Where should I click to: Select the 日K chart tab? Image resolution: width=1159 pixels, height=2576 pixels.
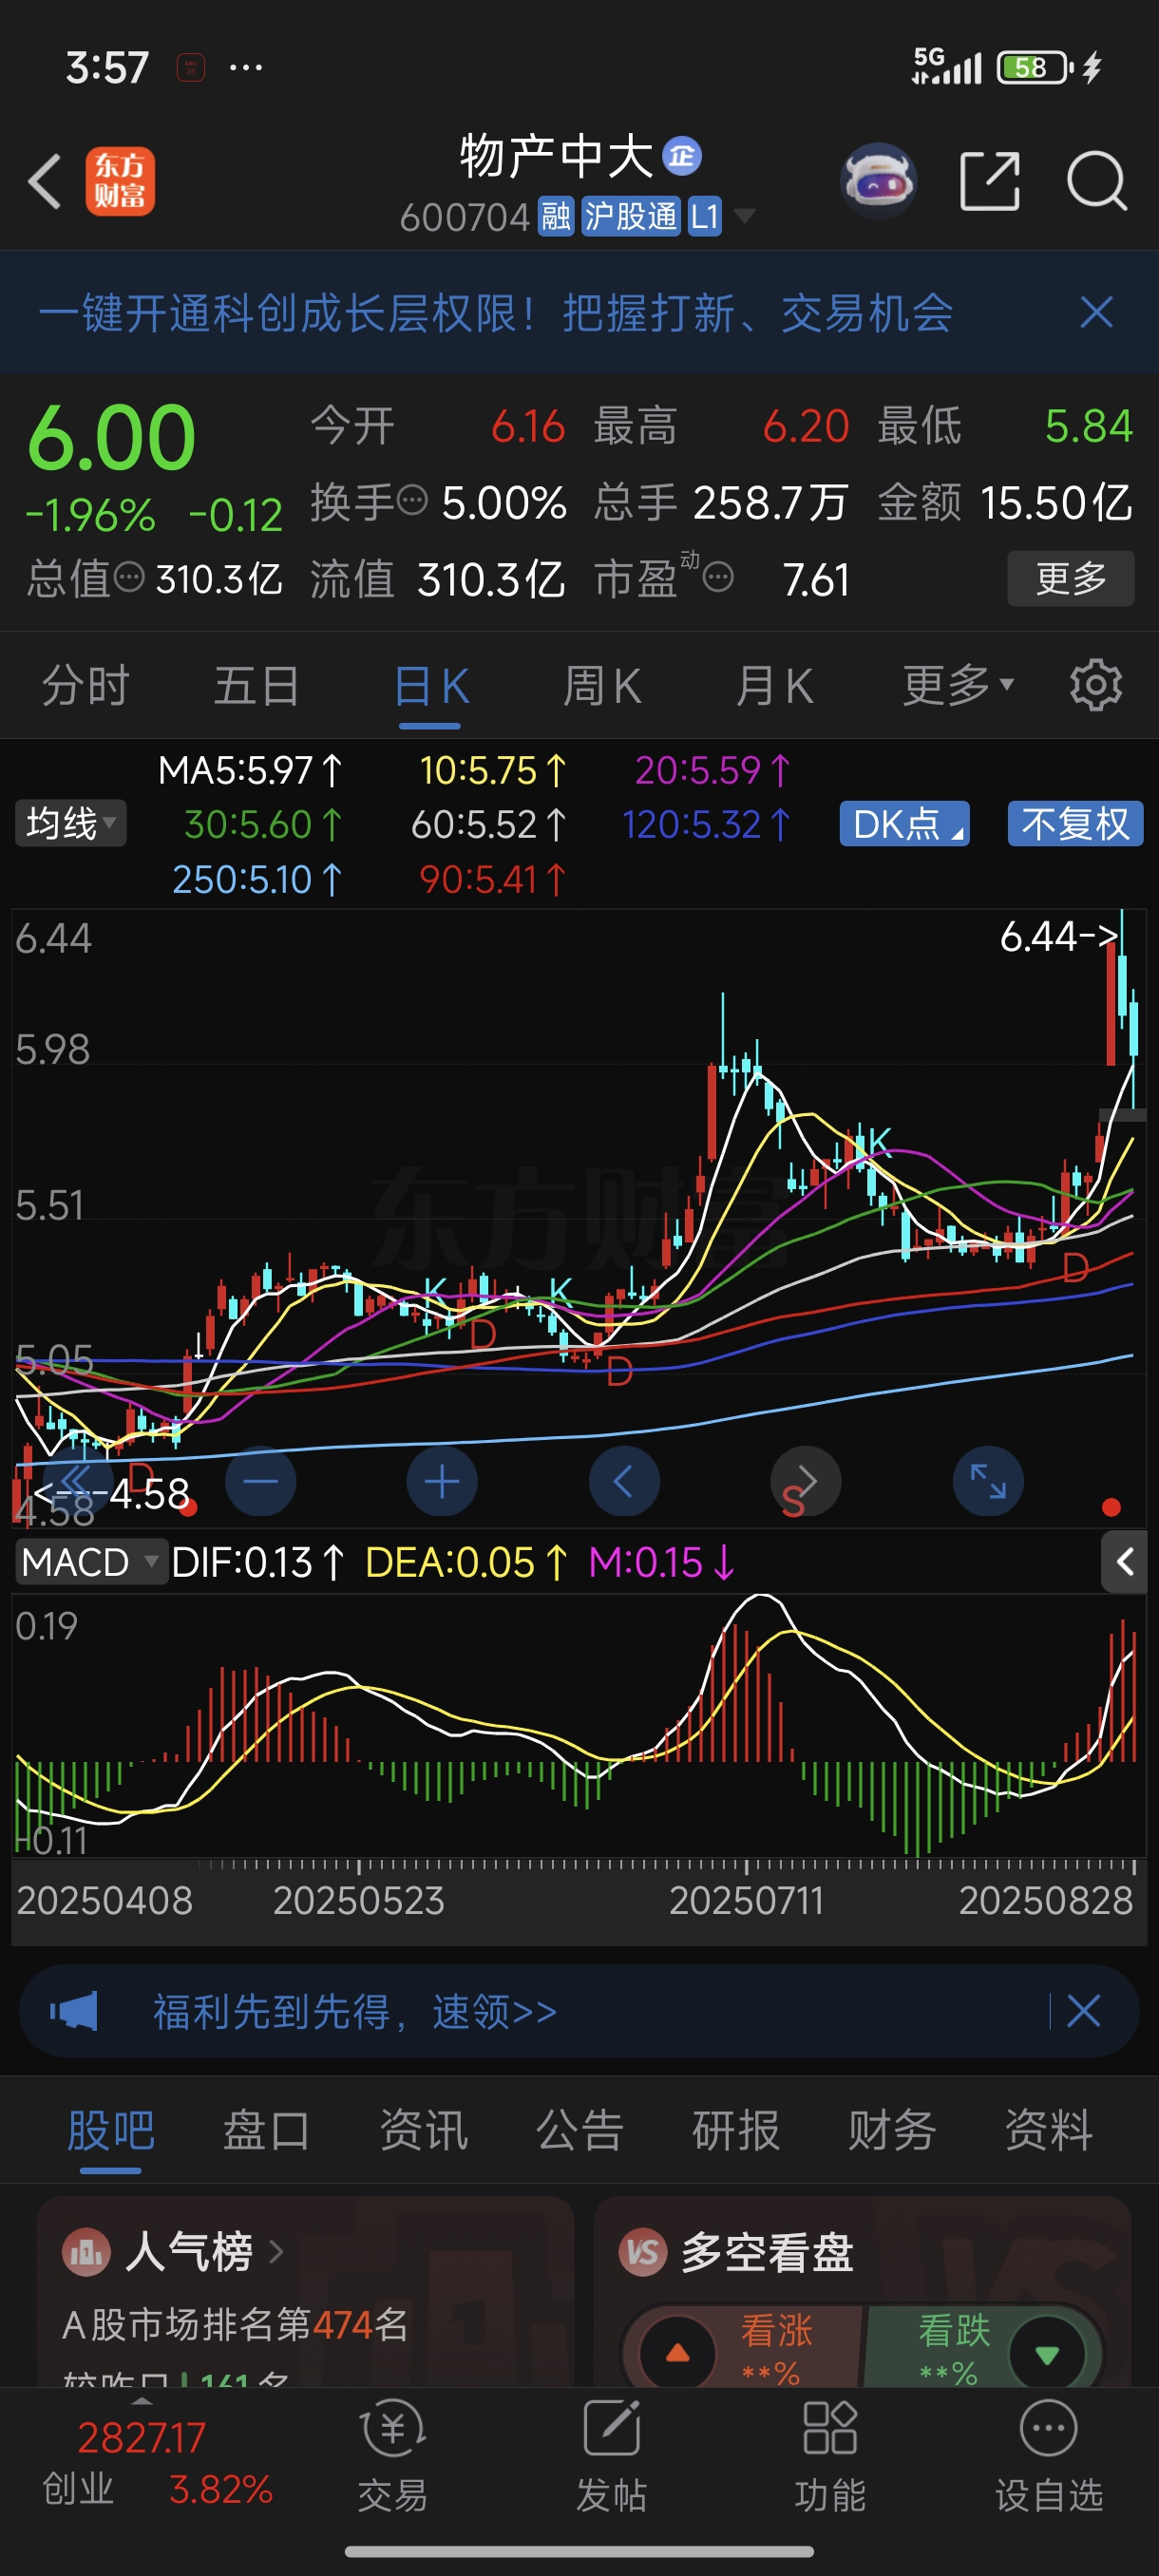pos(430,686)
